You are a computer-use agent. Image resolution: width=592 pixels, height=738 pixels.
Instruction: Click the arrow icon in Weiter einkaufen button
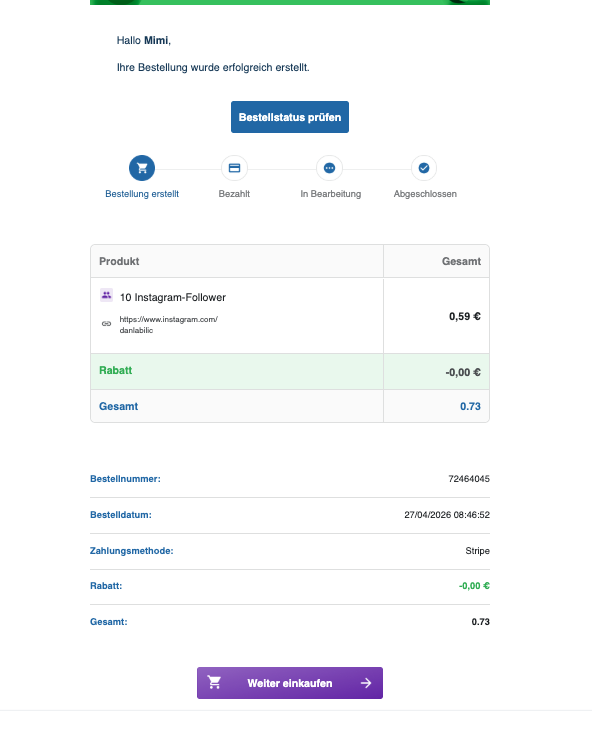point(366,683)
